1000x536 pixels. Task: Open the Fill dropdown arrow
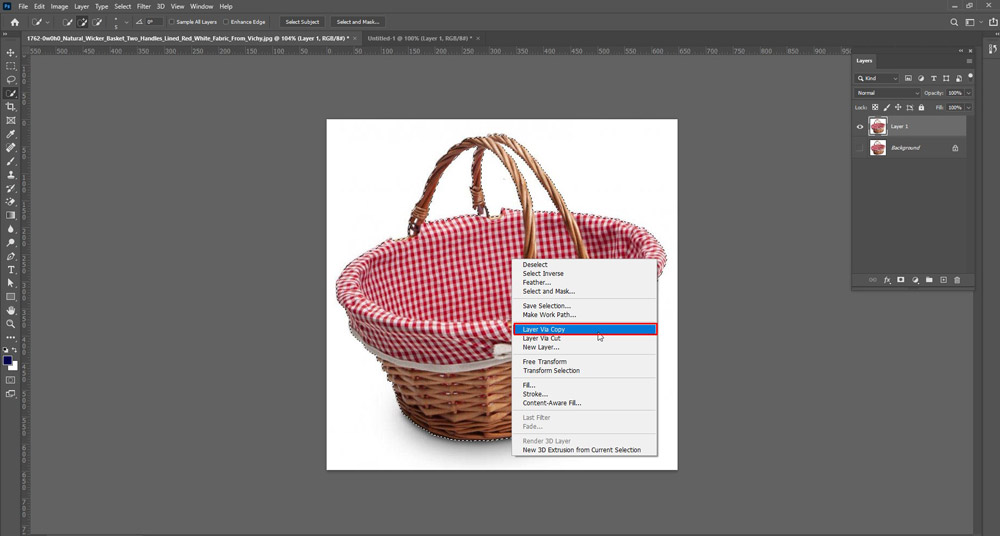point(969,108)
